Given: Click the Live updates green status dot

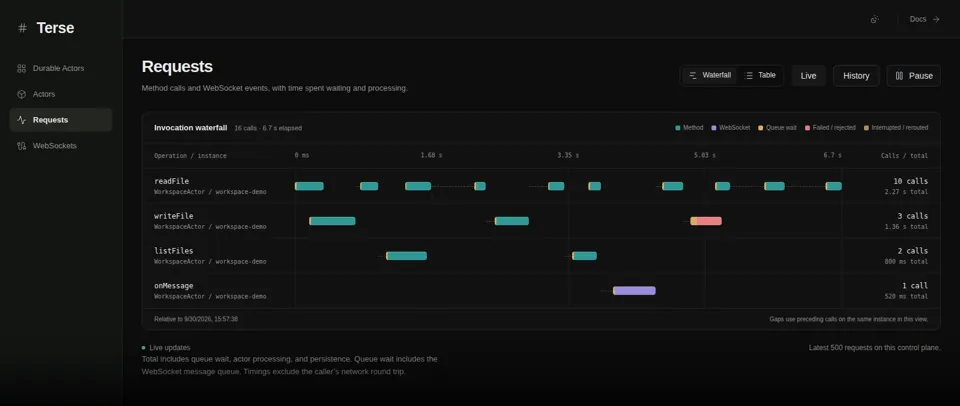Looking at the screenshot, I should [x=144, y=348].
